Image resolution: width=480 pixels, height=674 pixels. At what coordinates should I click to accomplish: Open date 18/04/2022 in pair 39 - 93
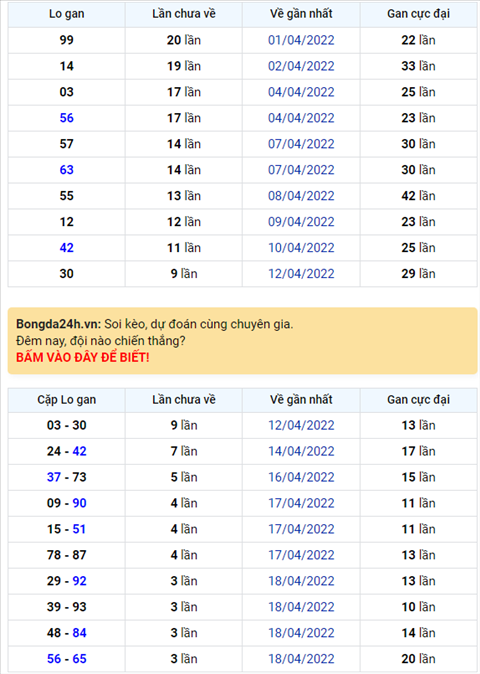pos(301,607)
